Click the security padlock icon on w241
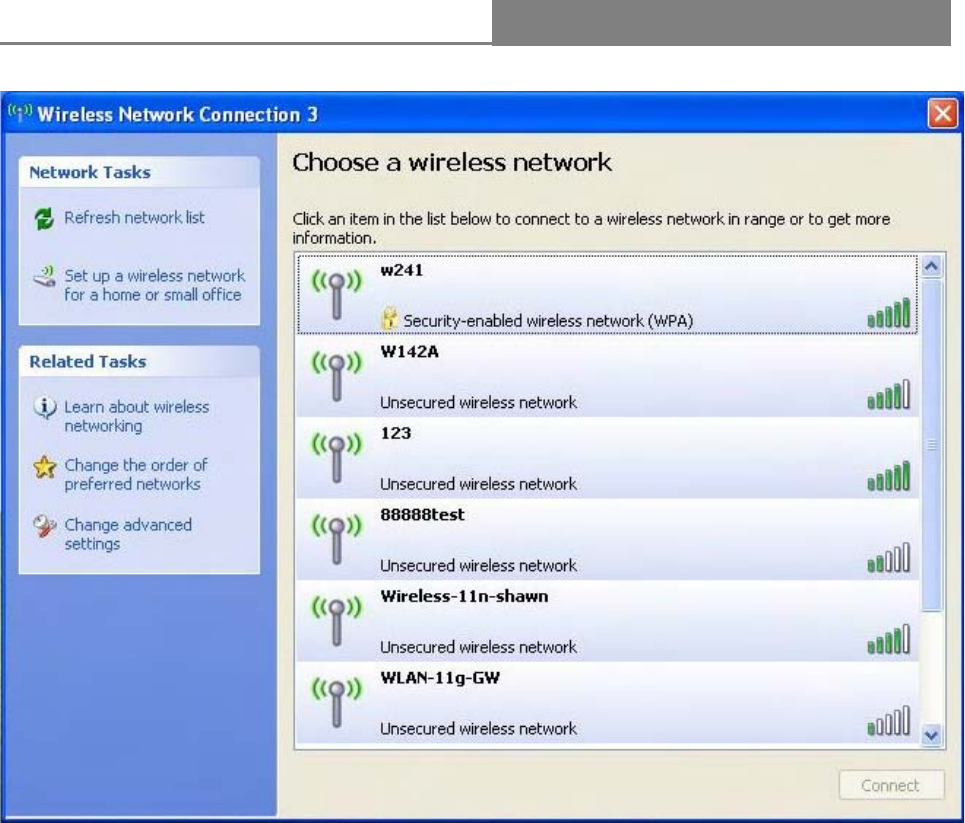This screenshot has width=965, height=823. [389, 318]
